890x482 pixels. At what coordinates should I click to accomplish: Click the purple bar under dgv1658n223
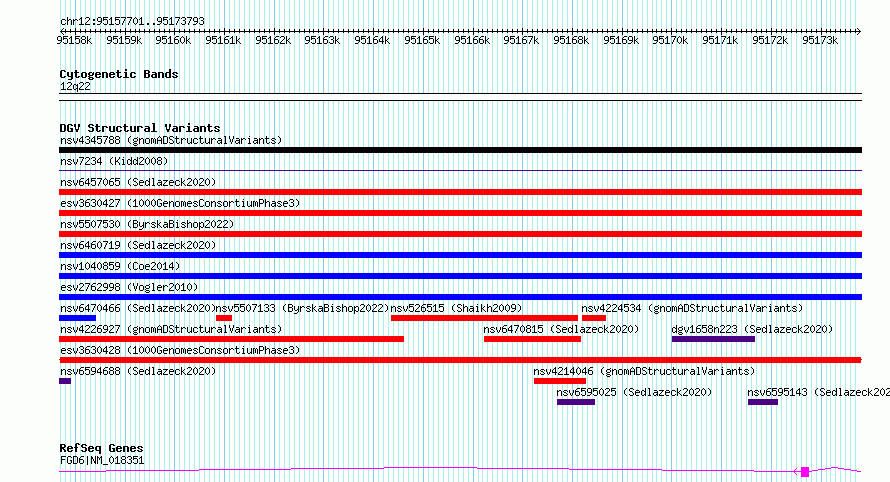(713, 339)
